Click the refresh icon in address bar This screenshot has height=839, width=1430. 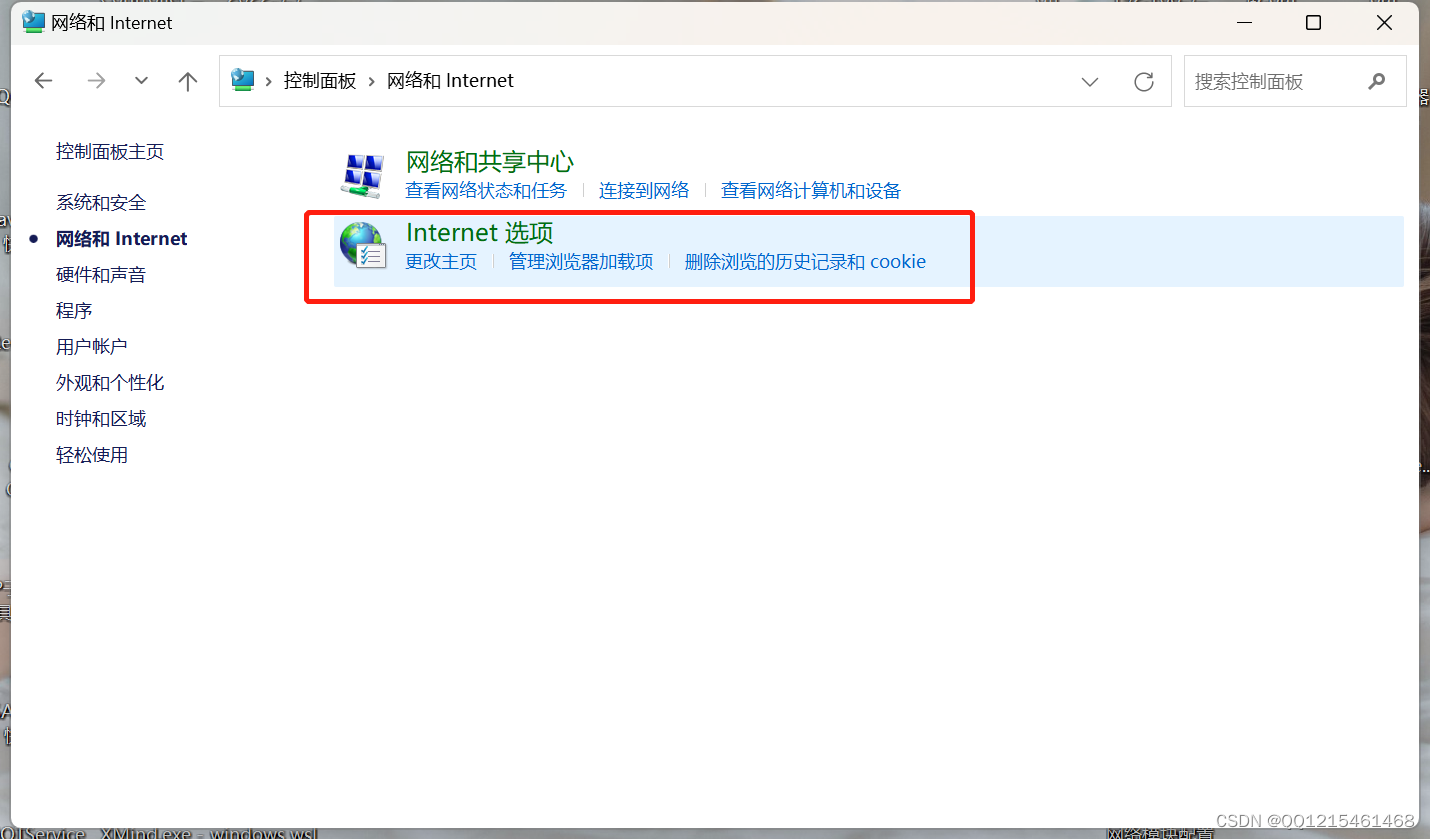tap(1143, 81)
